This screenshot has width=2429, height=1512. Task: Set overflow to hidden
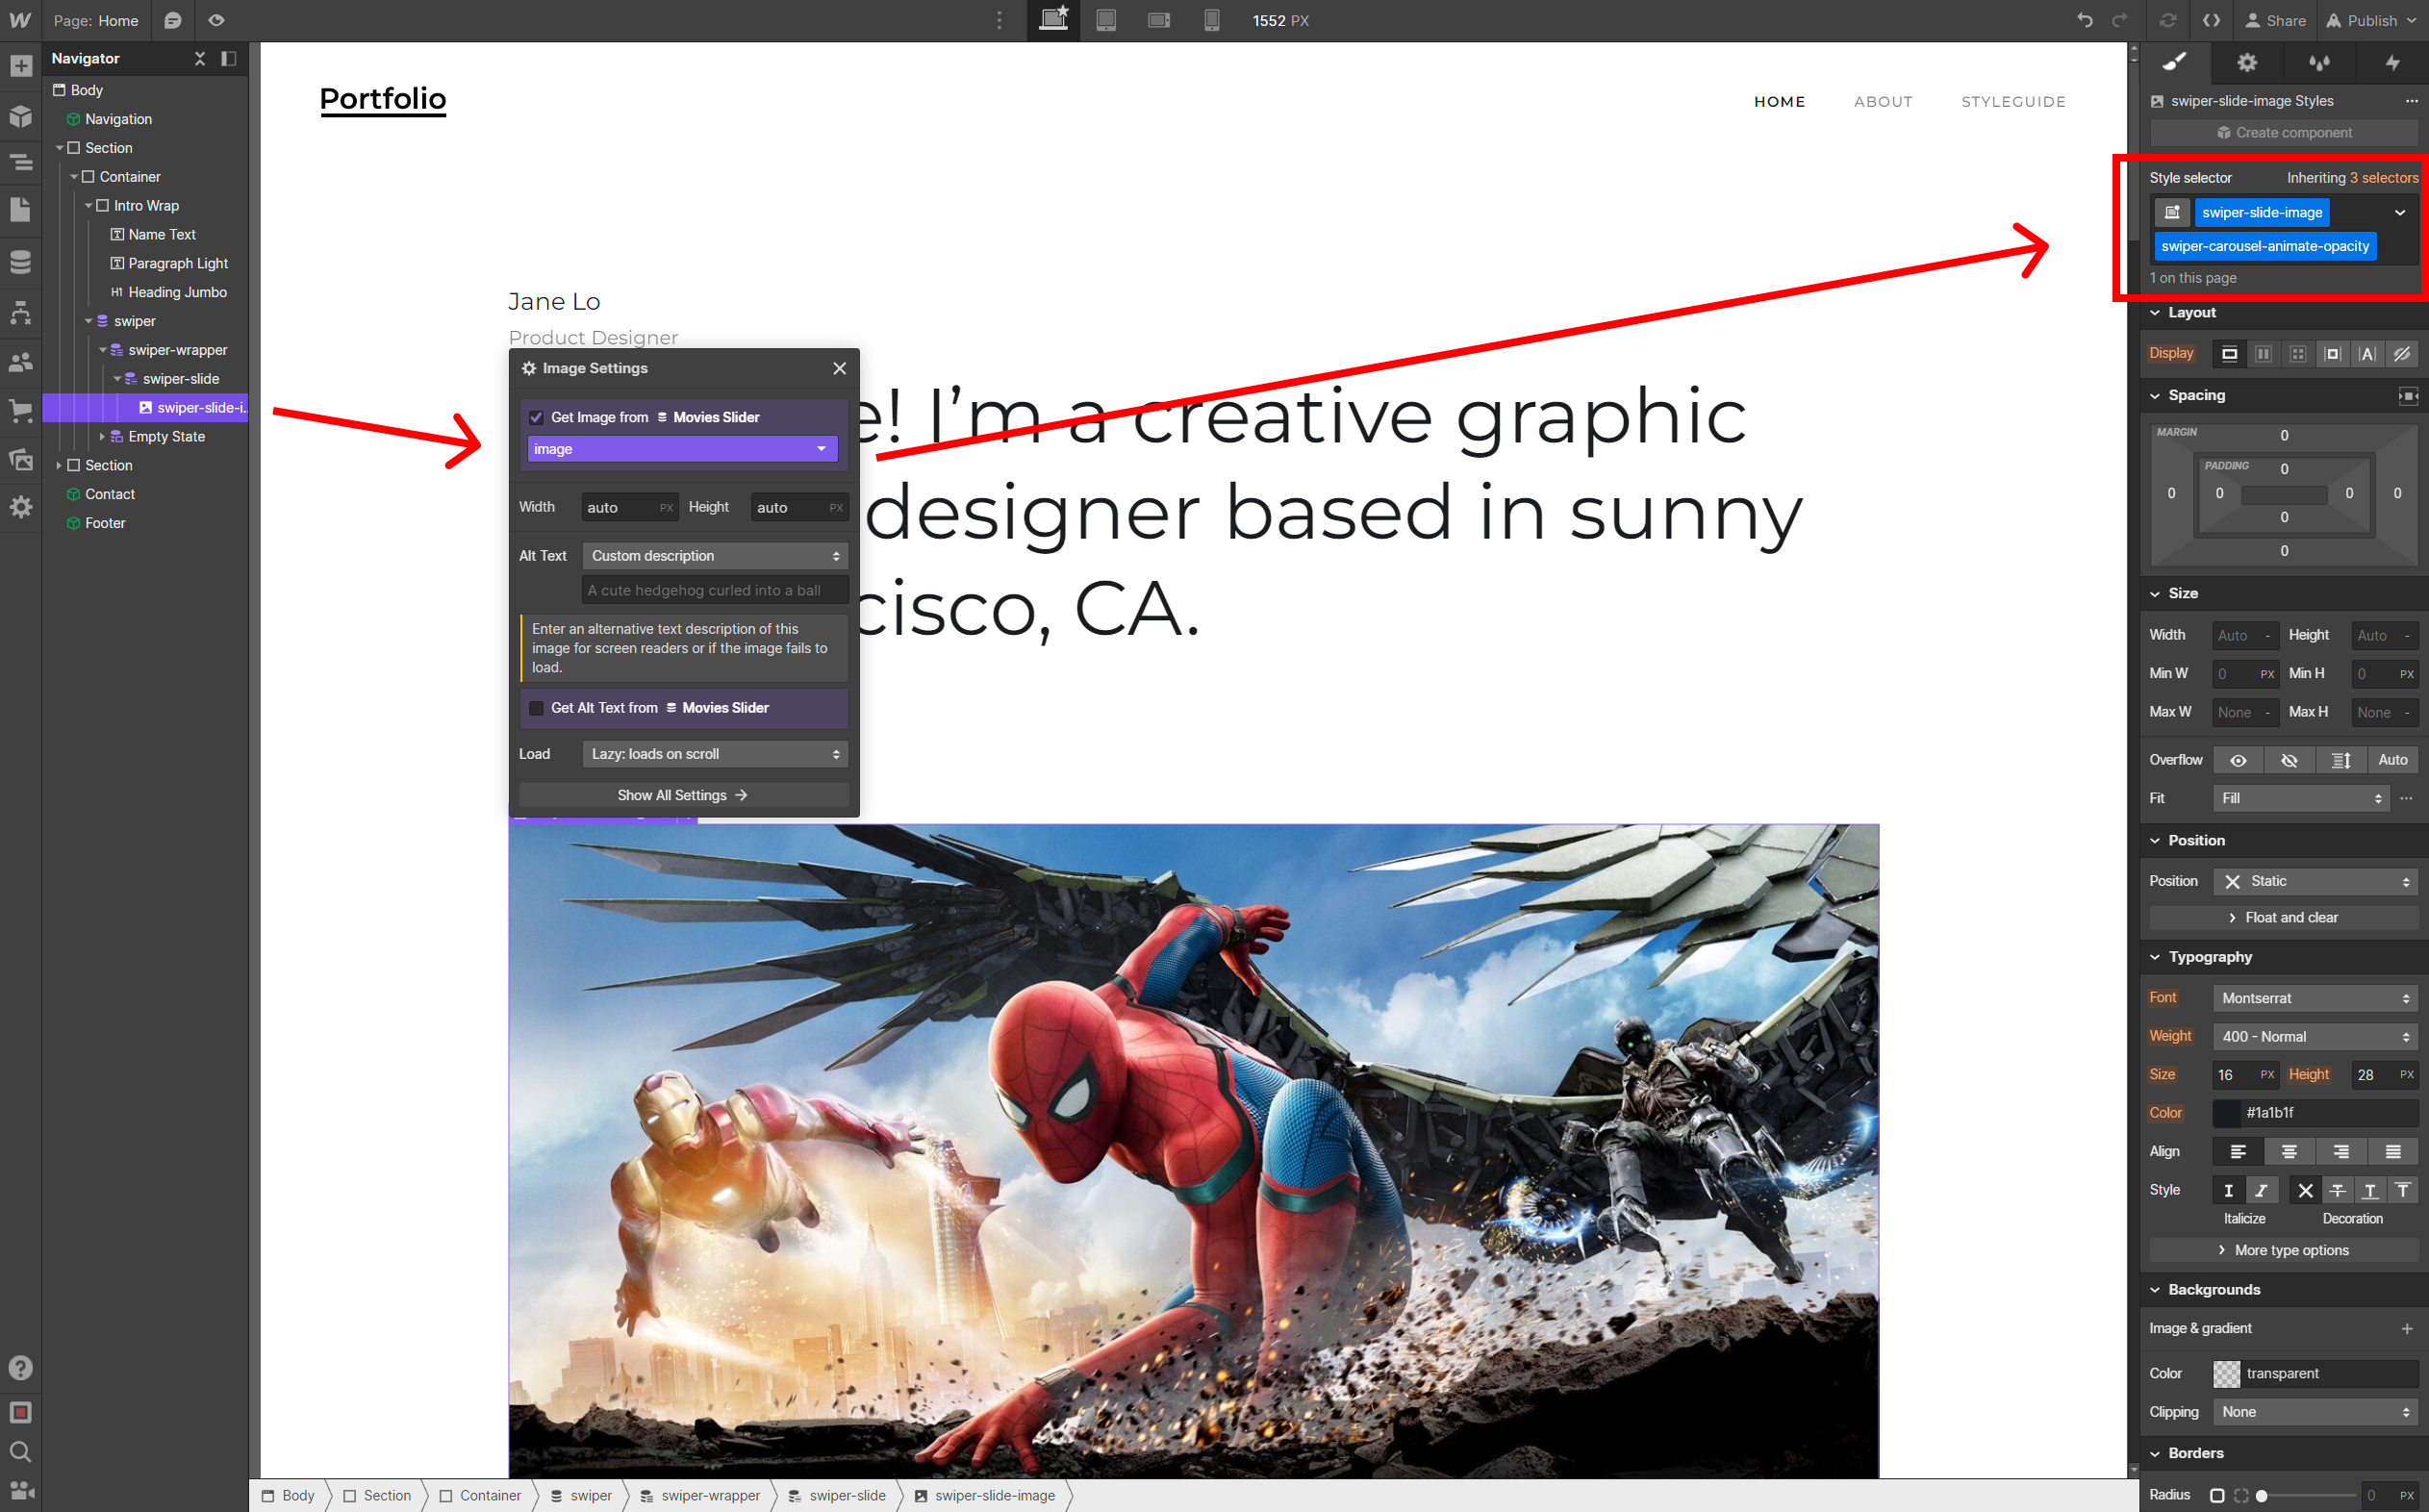[x=2289, y=760]
